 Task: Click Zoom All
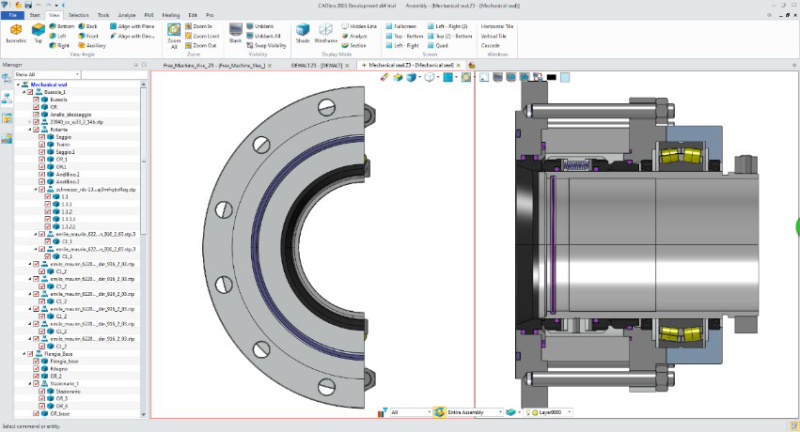174,36
